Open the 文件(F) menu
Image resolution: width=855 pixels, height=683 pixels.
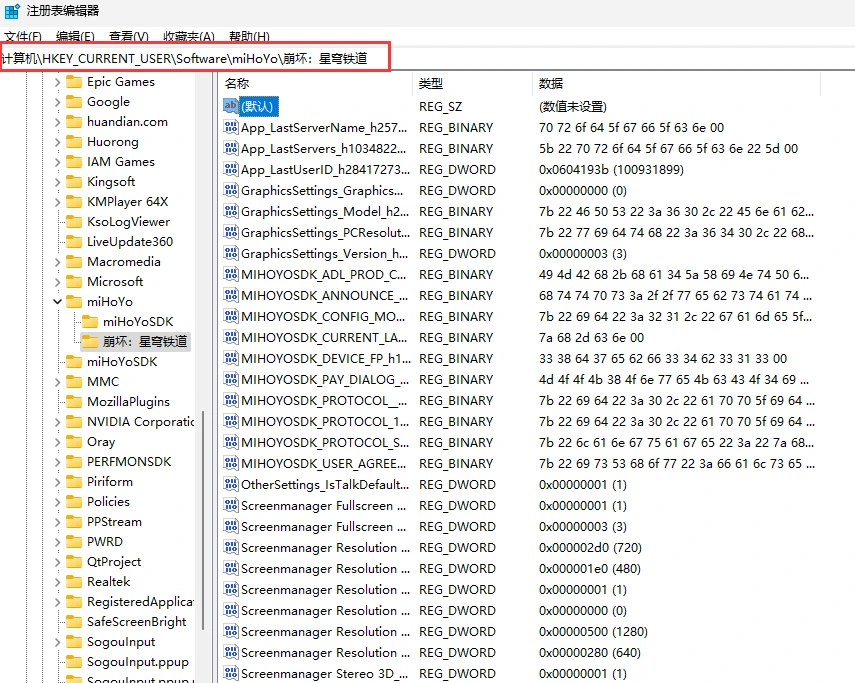[23, 37]
